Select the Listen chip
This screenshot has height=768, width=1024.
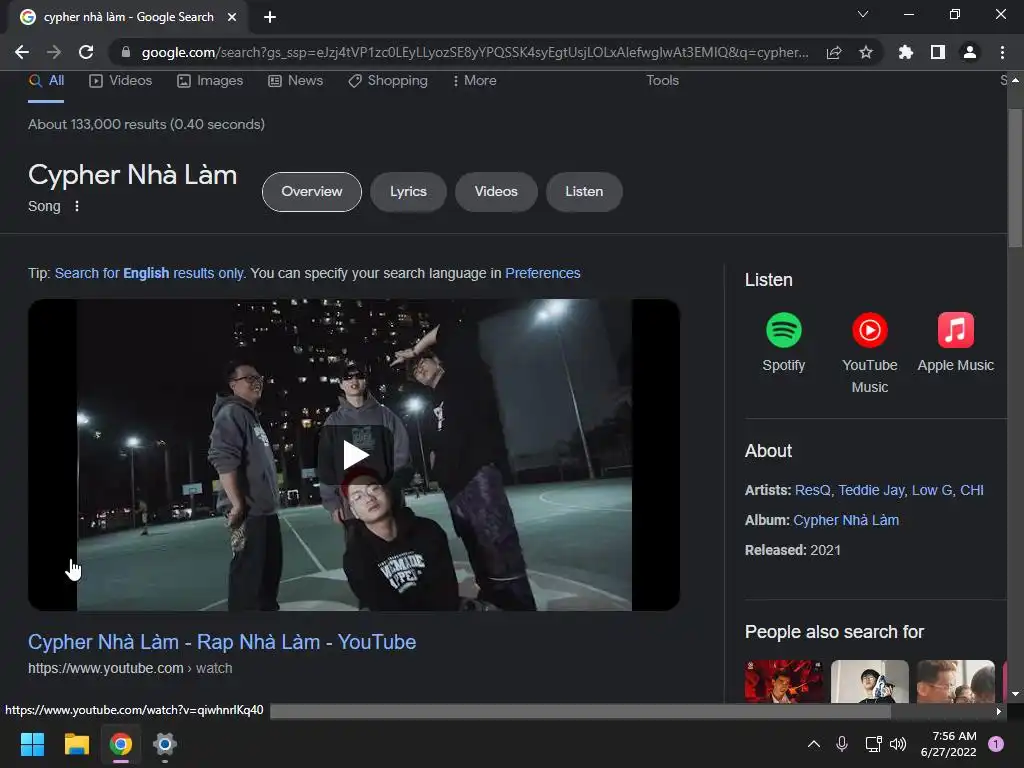click(x=584, y=192)
